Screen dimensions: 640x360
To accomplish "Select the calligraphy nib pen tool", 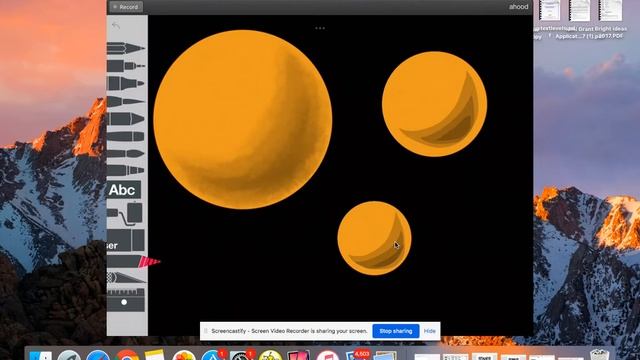I will click(126, 101).
